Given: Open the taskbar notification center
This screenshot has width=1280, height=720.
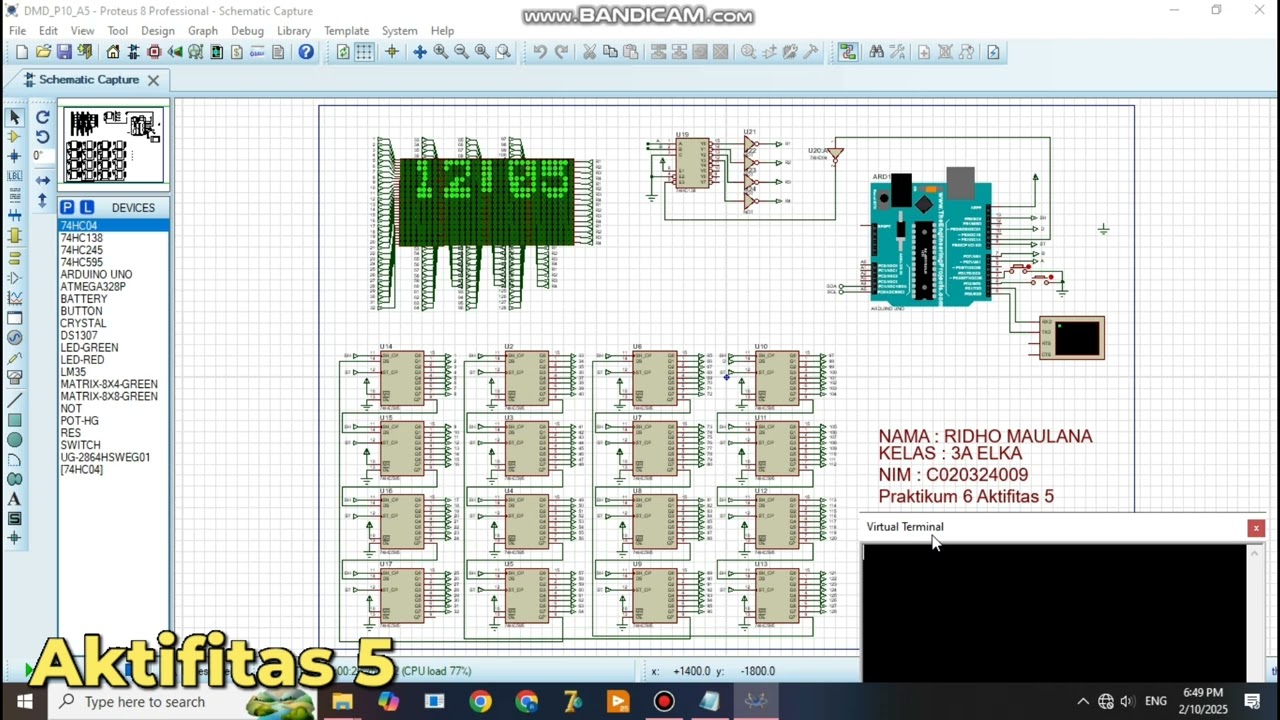Looking at the screenshot, I should [x=1252, y=701].
